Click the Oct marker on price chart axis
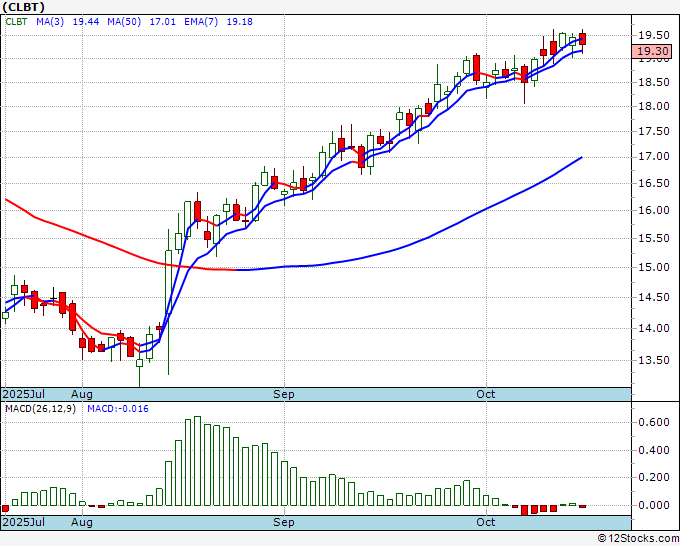The height and width of the screenshot is (546, 680). (x=487, y=394)
